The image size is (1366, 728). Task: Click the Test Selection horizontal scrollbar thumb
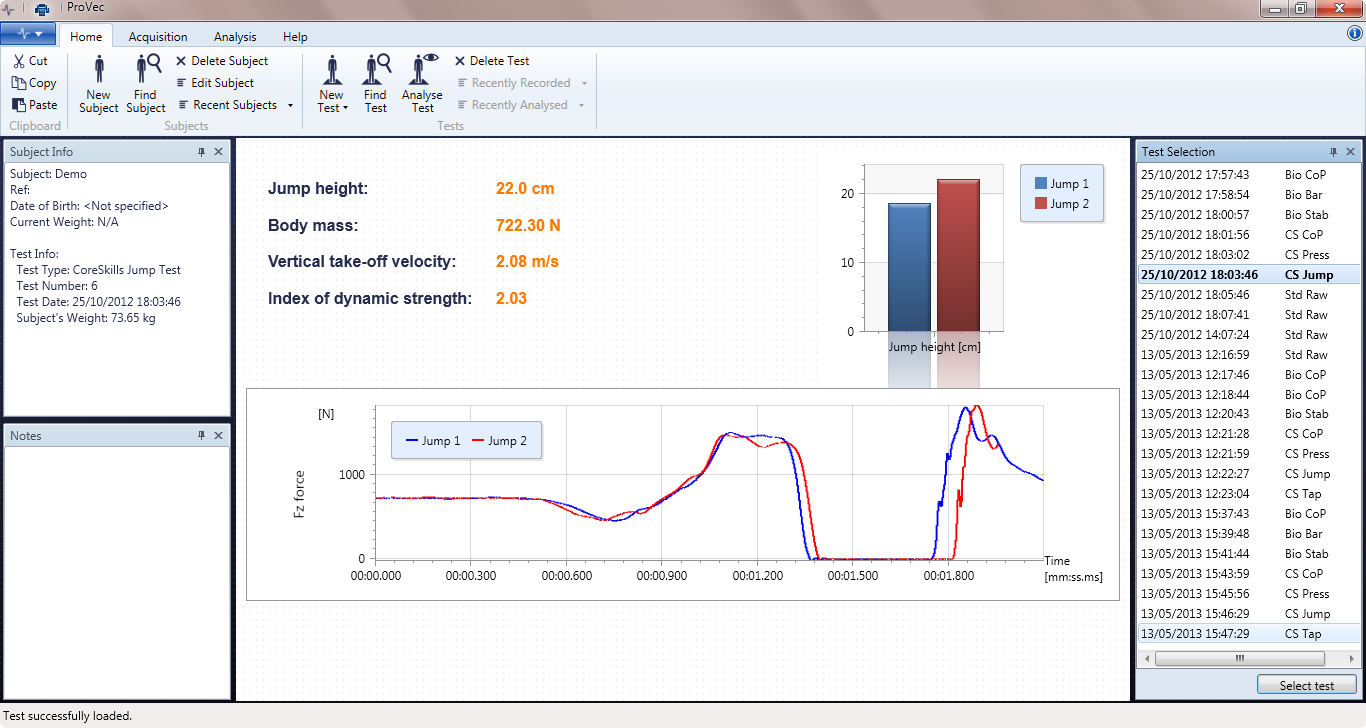pos(1239,659)
